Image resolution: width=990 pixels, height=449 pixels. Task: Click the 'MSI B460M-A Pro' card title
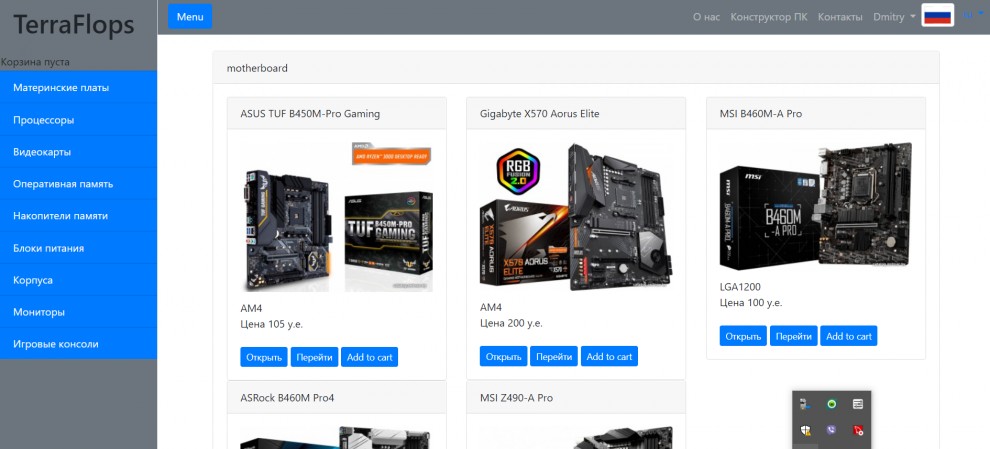(x=761, y=114)
